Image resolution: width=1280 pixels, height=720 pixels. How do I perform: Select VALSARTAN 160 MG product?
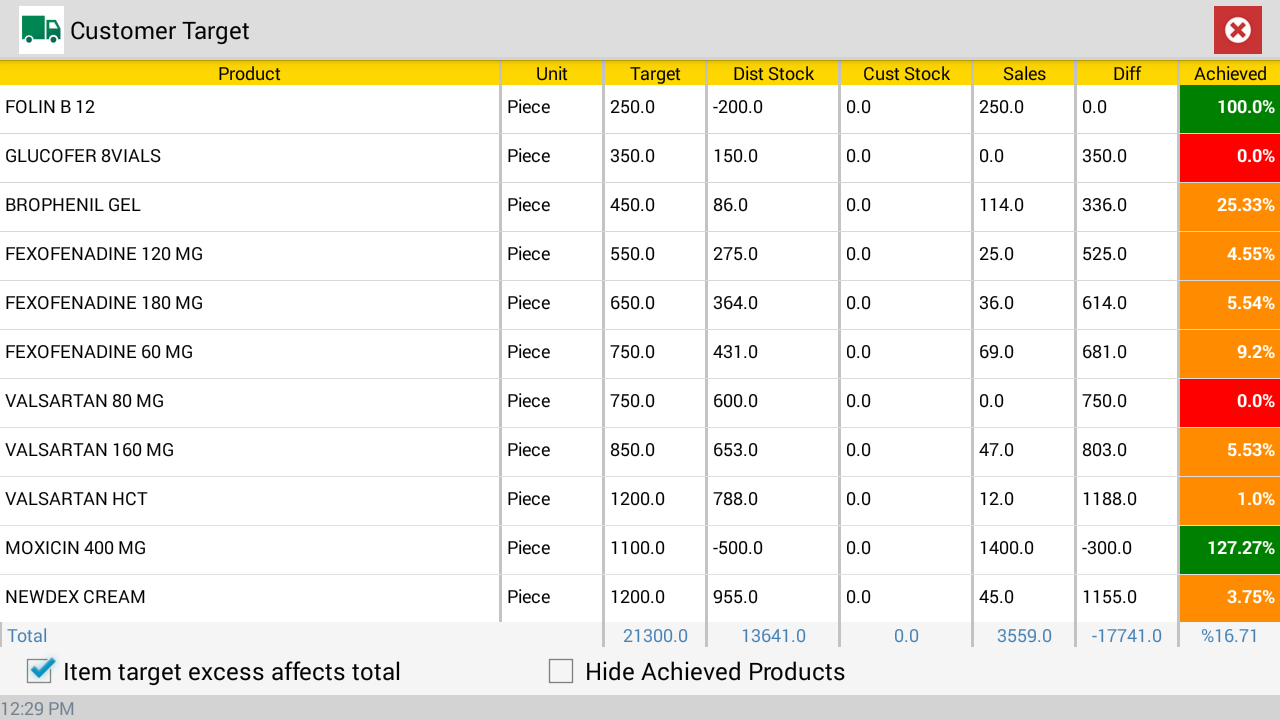point(640,452)
